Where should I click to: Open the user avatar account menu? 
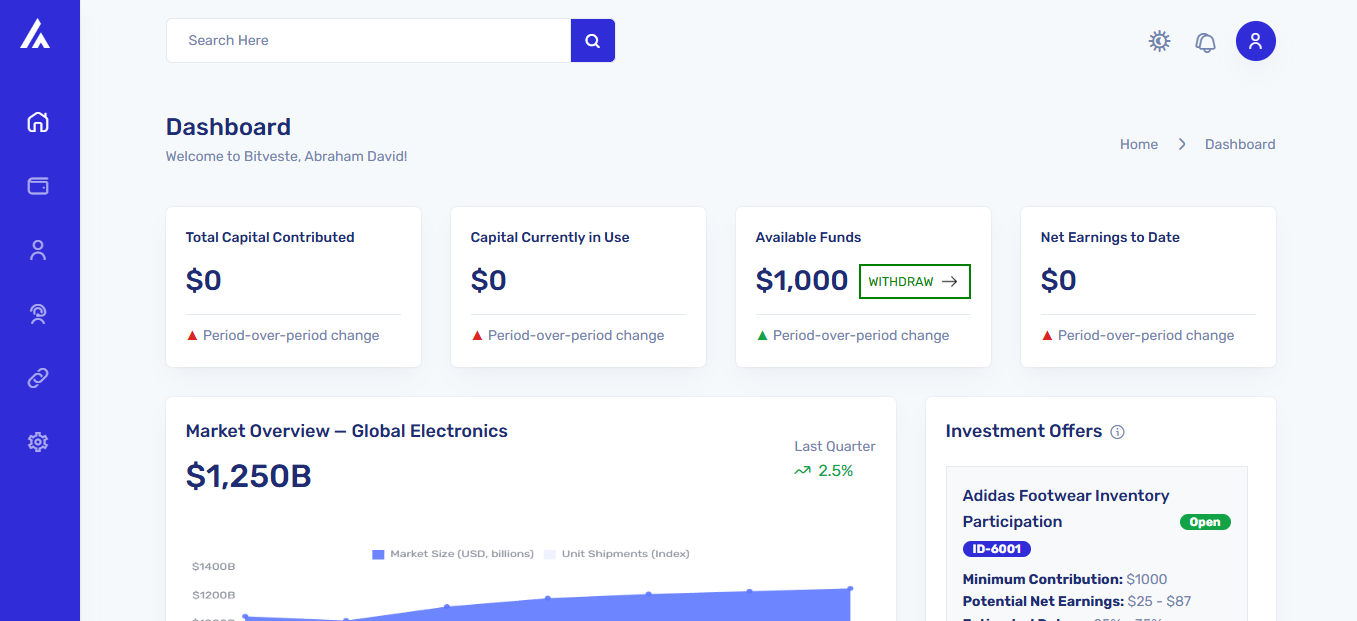pyautogui.click(x=1255, y=41)
